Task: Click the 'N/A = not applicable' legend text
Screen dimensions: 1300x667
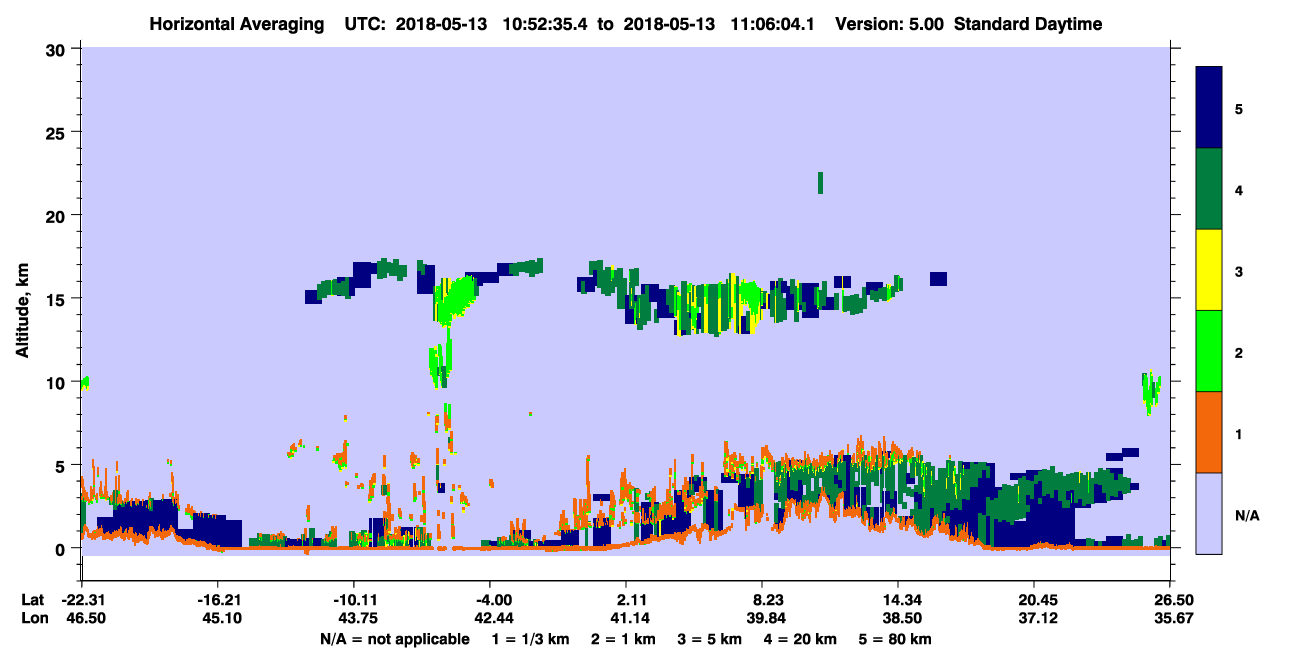Action: tap(394, 639)
